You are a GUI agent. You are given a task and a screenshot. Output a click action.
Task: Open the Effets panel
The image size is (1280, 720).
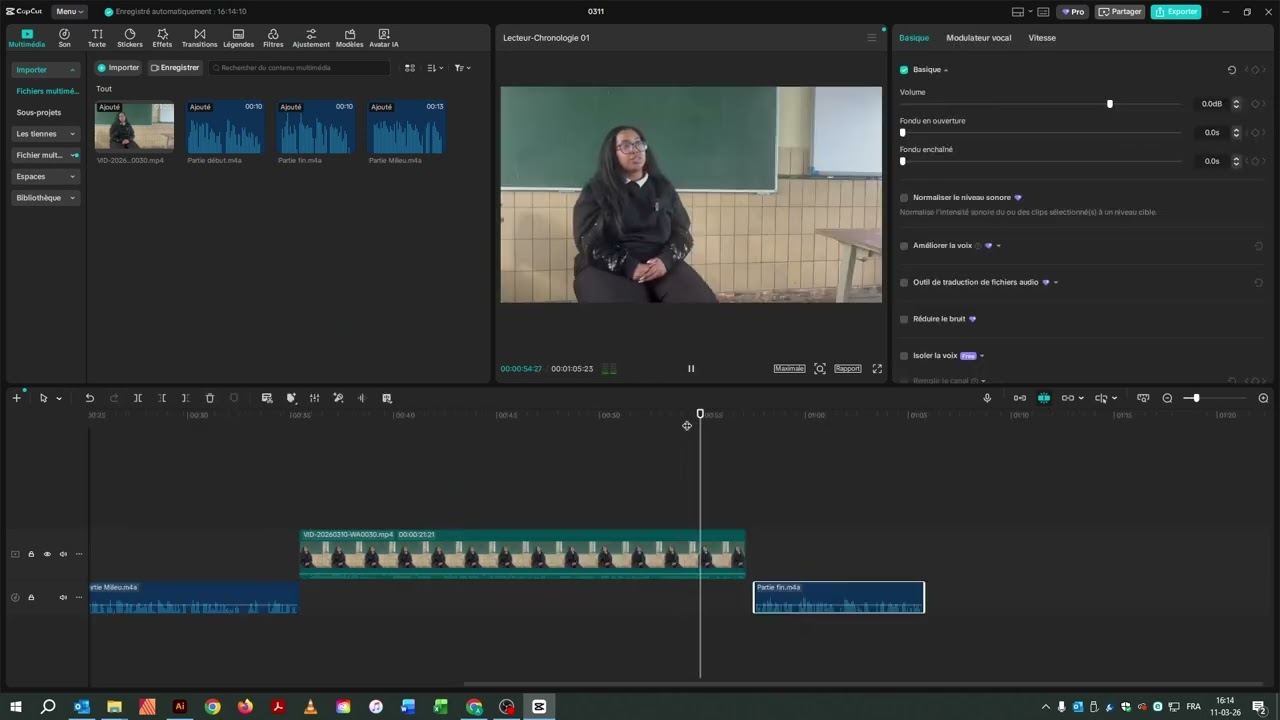coord(162,38)
